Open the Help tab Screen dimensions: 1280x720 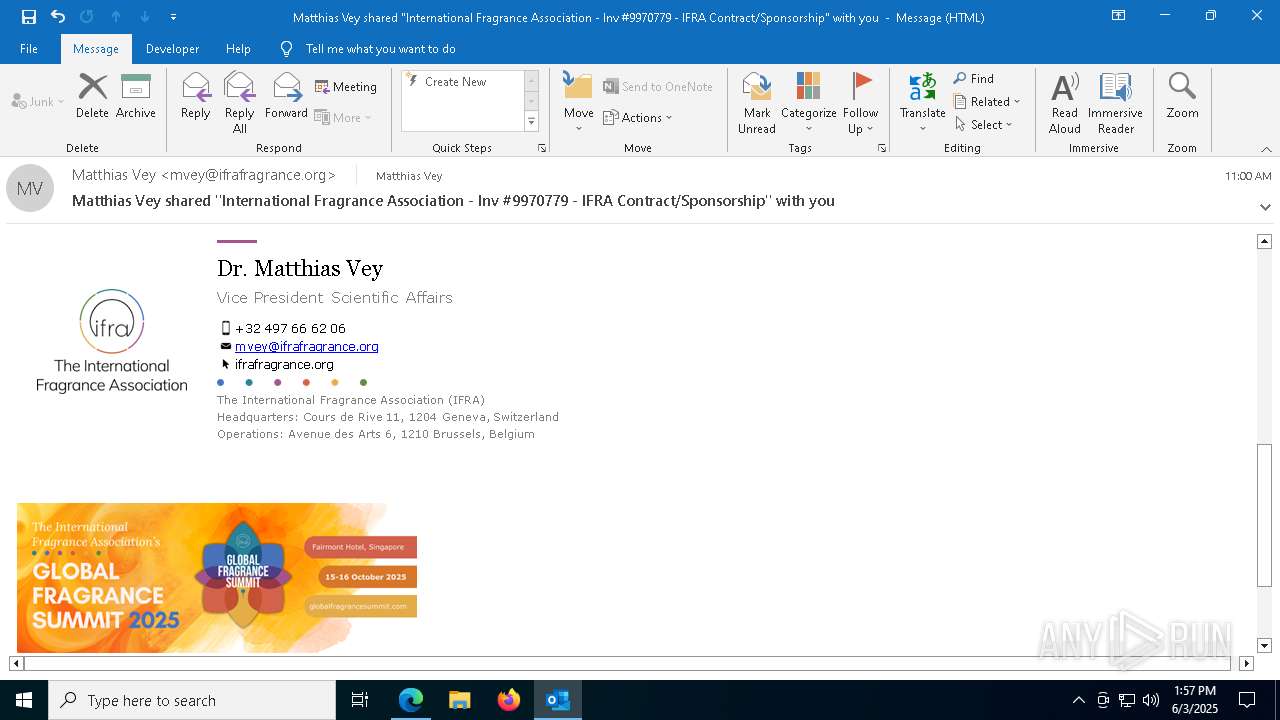point(238,49)
